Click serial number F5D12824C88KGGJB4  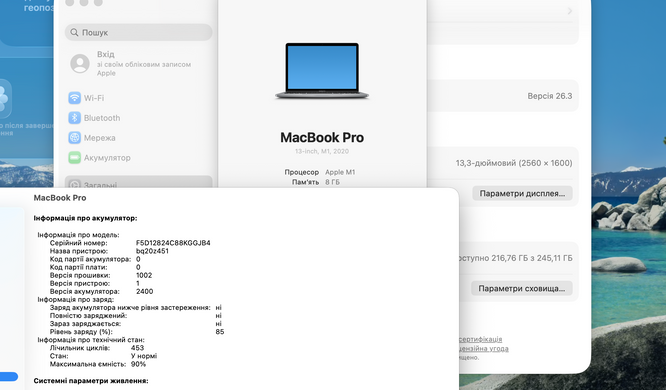pyautogui.click(x=173, y=243)
